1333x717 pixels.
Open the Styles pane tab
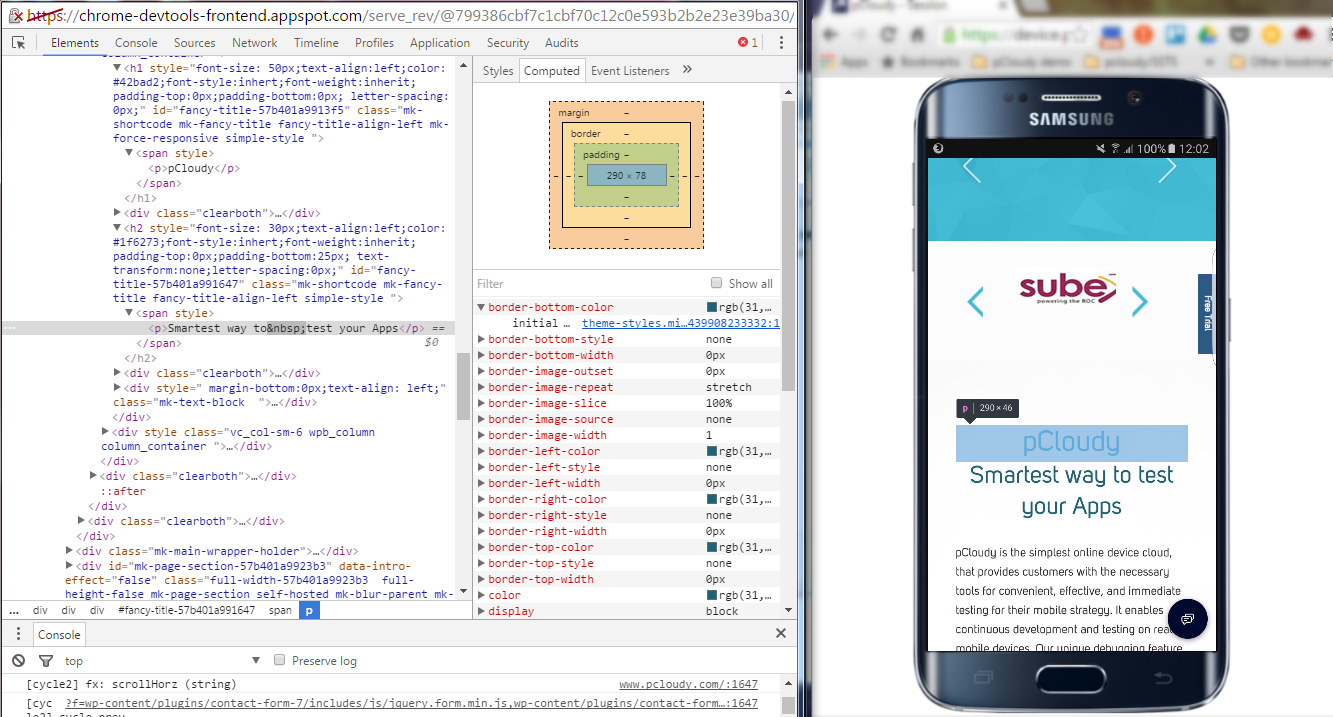click(x=497, y=71)
